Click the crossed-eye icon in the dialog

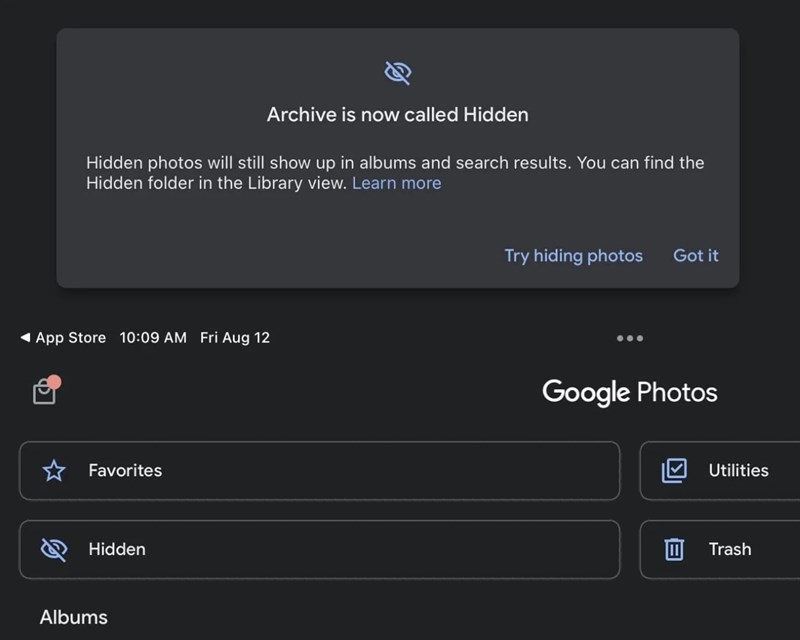(x=398, y=71)
